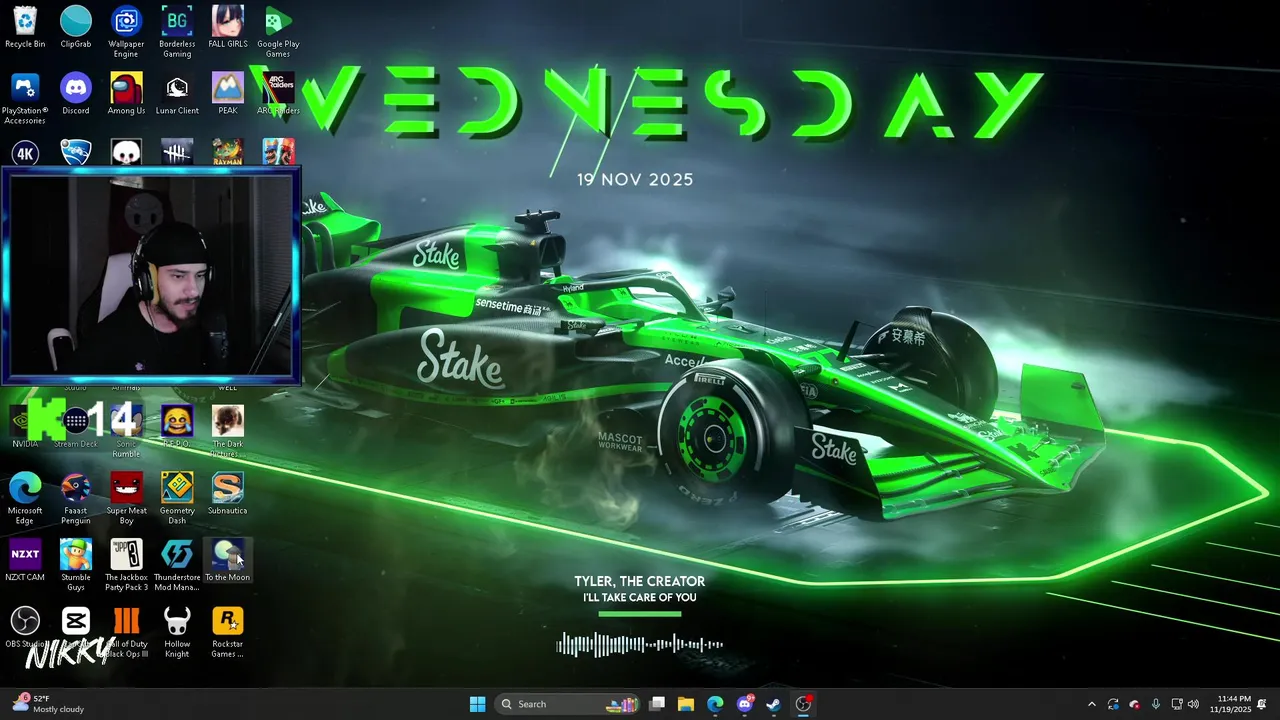Image resolution: width=1280 pixels, height=720 pixels.
Task: Open the Subnautica desktop shortcut
Action: pyautogui.click(x=228, y=494)
